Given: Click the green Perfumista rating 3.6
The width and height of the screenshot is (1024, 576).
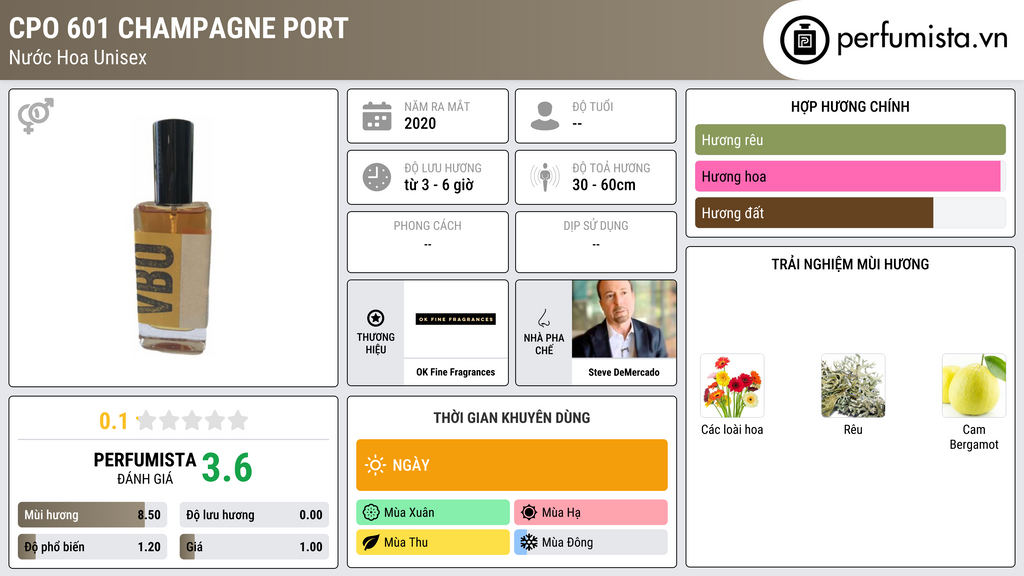Looking at the screenshot, I should pyautogui.click(x=227, y=468).
